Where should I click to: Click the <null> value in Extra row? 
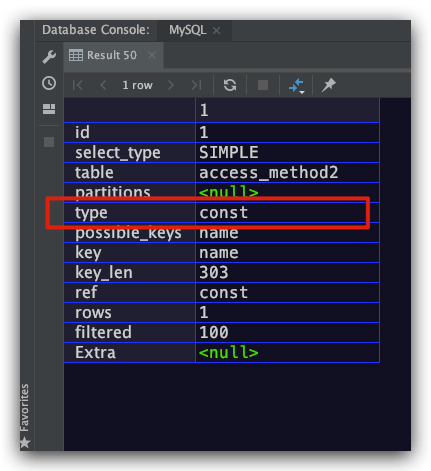tap(287, 353)
